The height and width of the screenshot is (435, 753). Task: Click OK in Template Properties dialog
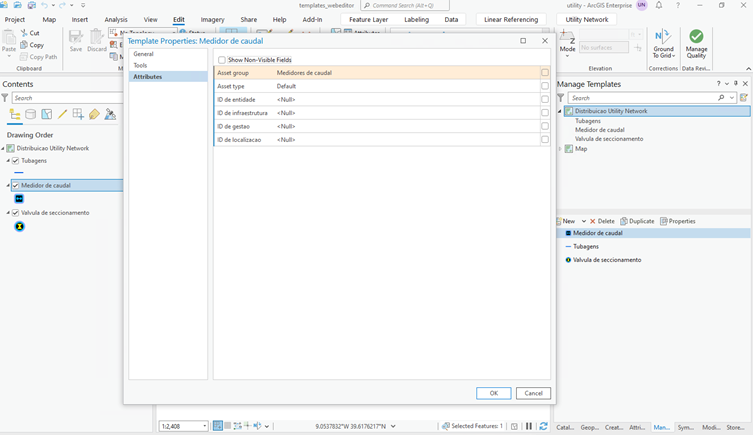click(494, 393)
